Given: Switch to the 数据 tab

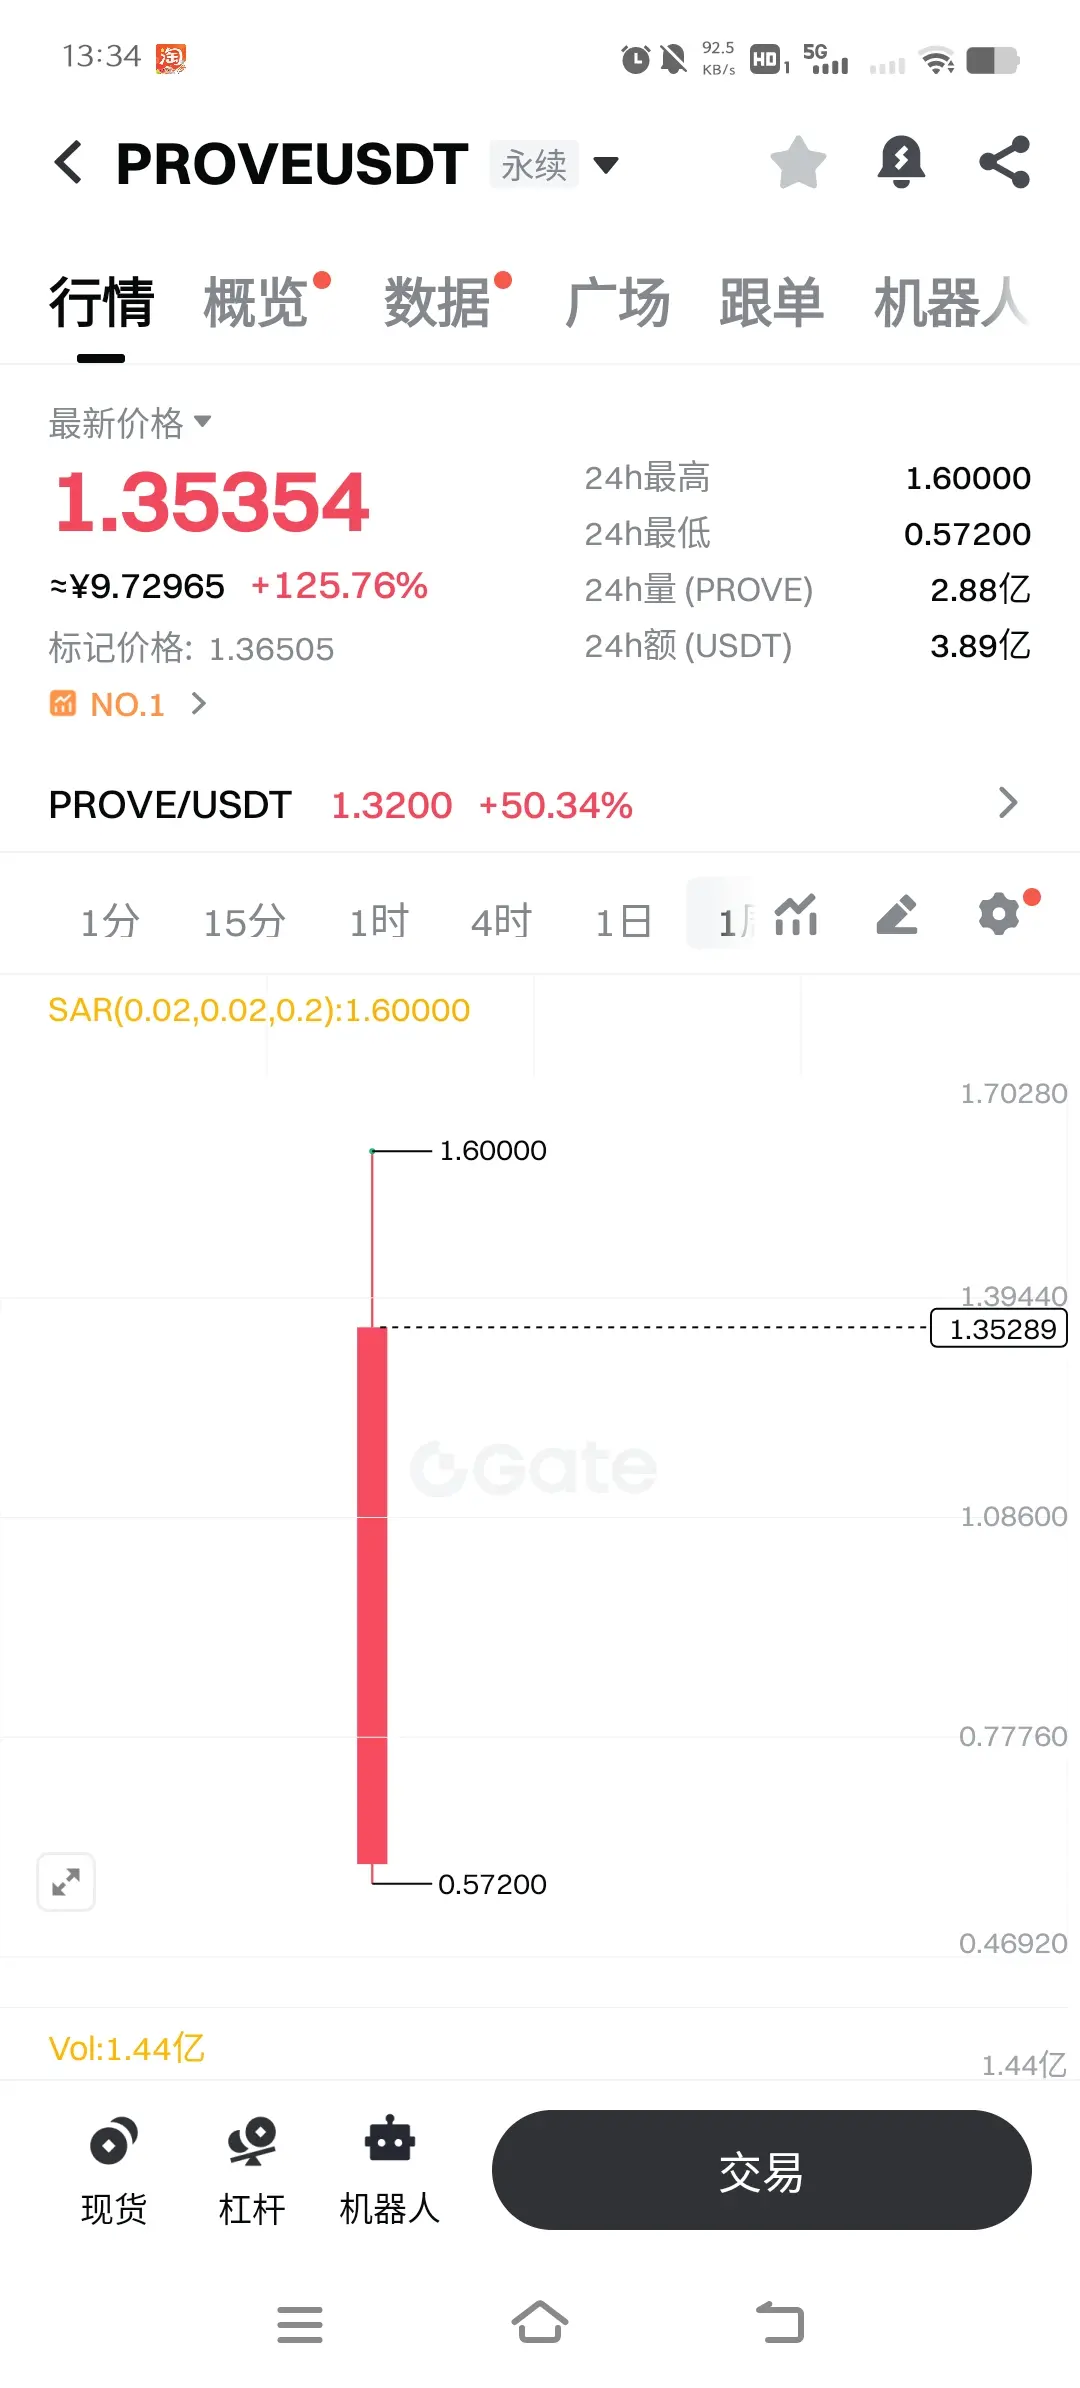Looking at the screenshot, I should [x=437, y=303].
